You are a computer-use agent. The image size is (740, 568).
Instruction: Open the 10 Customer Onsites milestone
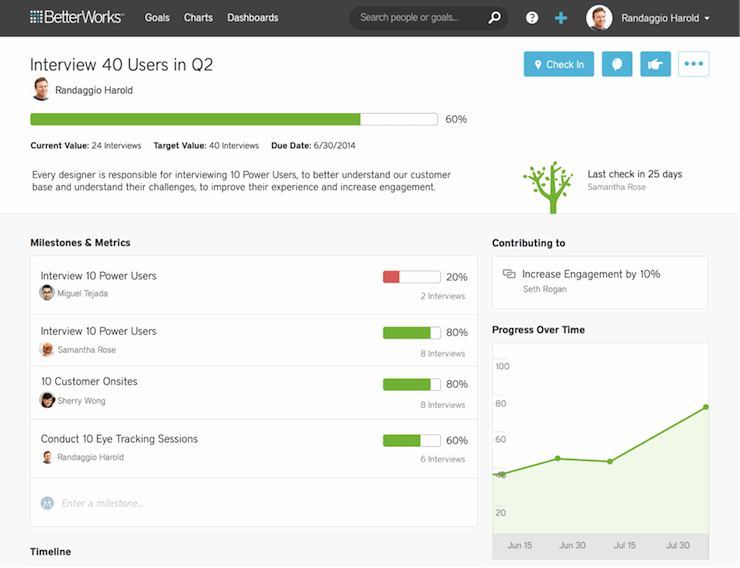point(89,381)
